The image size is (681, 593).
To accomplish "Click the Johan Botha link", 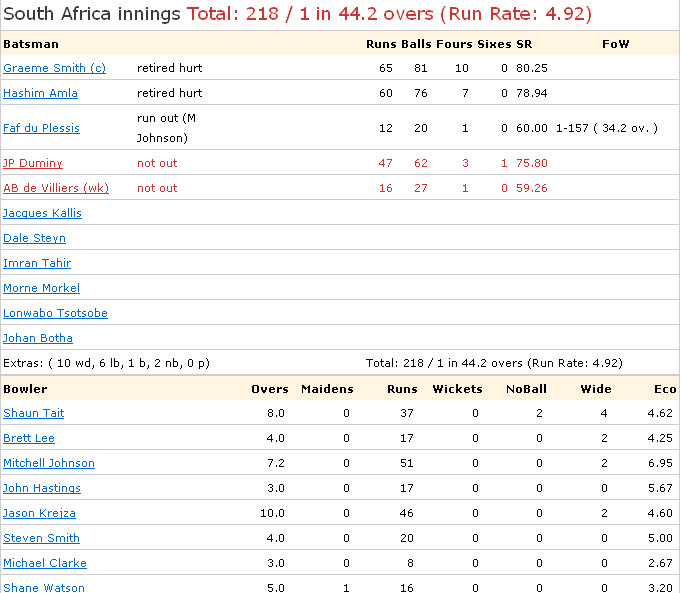I will [38, 338].
